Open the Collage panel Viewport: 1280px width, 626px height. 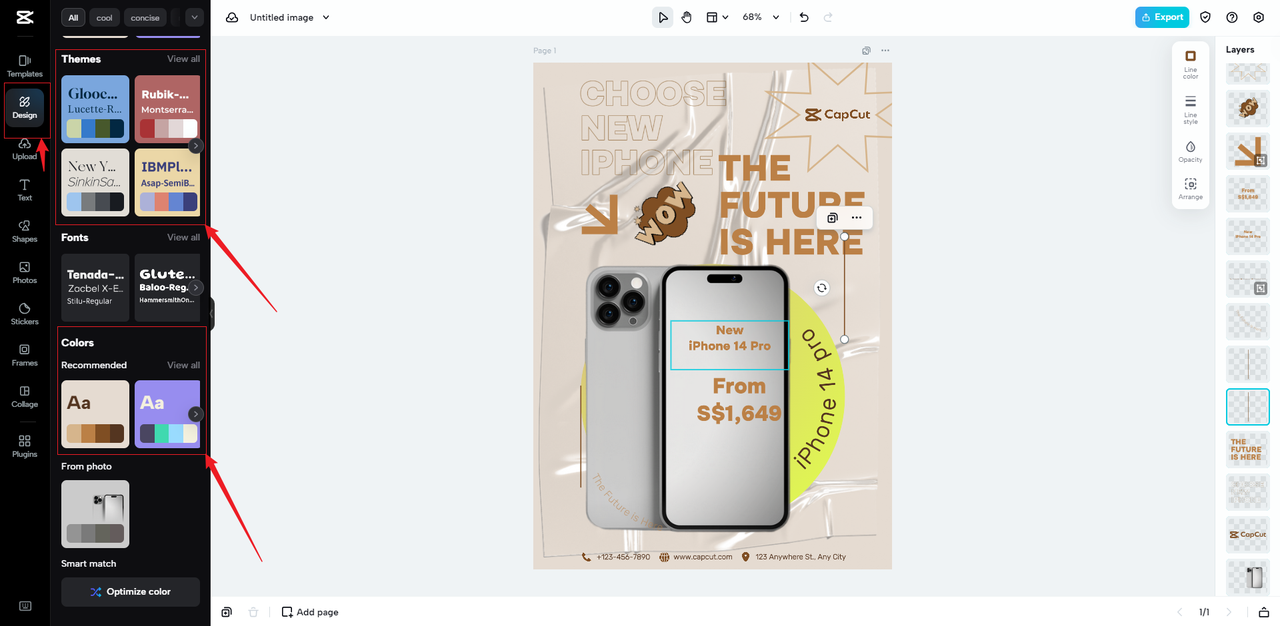(25, 397)
